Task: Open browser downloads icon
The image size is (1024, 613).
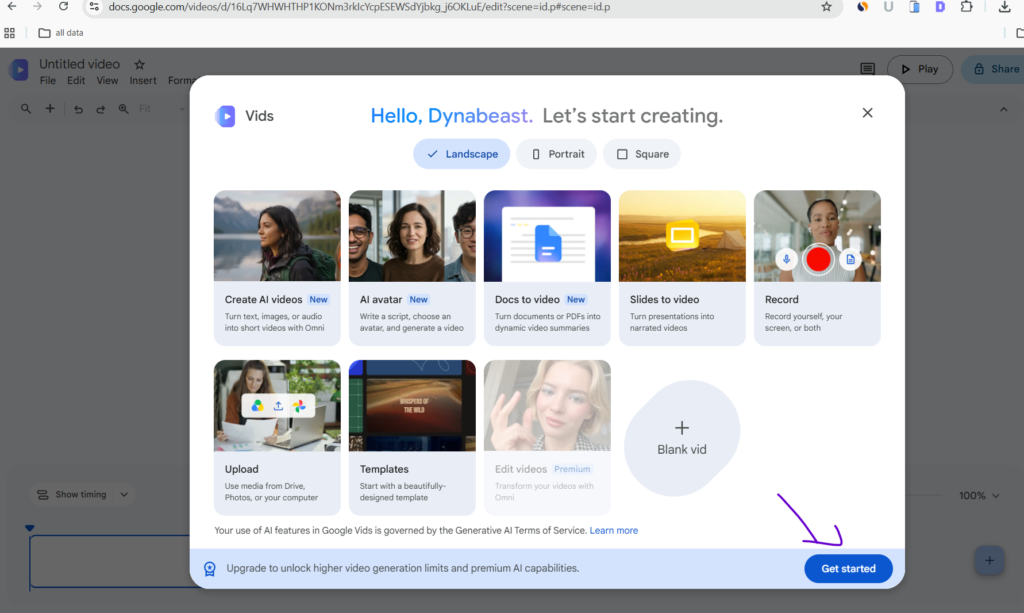Action: [1004, 7]
